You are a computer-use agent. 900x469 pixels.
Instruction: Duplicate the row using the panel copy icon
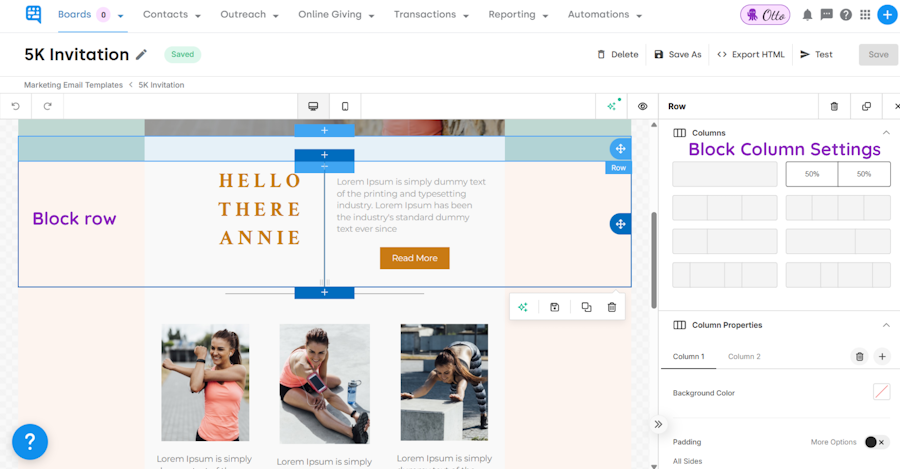(x=866, y=106)
